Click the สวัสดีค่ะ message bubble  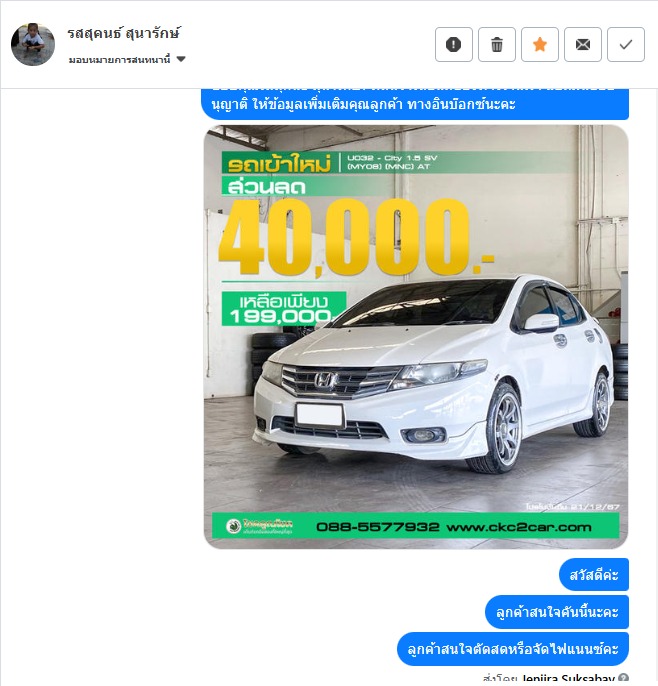(594, 574)
